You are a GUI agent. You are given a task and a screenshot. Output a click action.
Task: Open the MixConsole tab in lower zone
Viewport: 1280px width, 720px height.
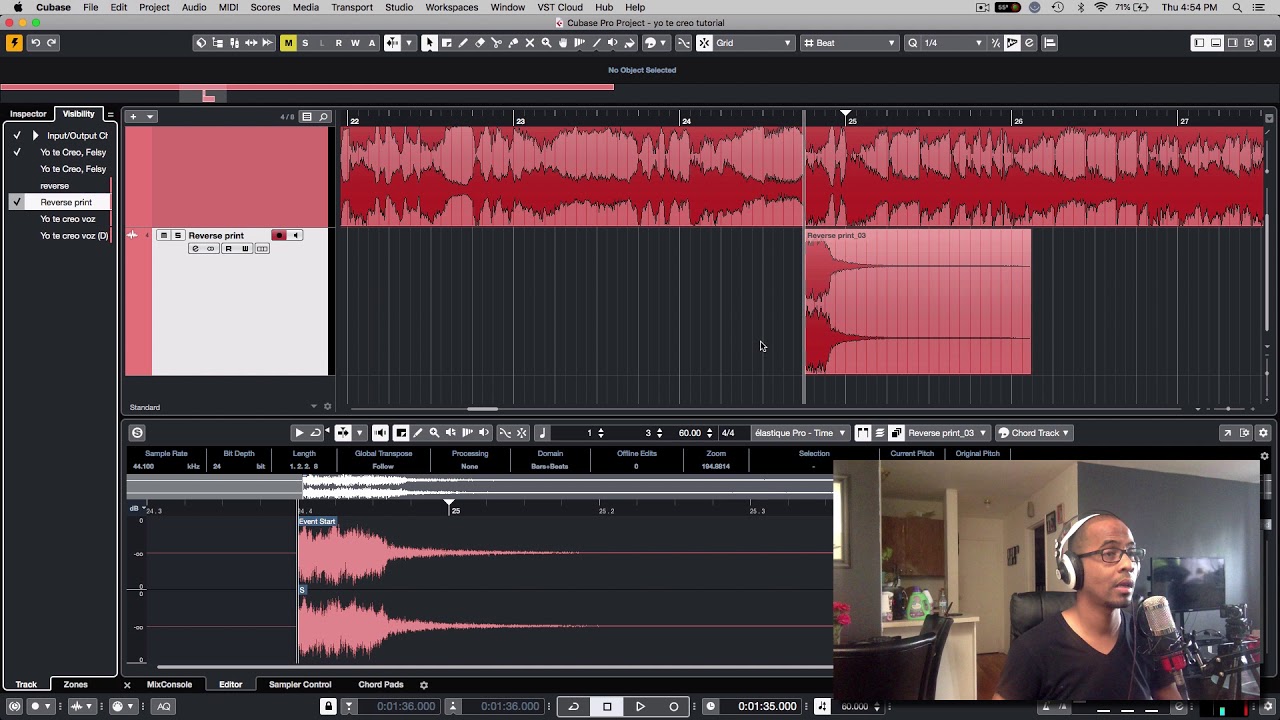169,685
